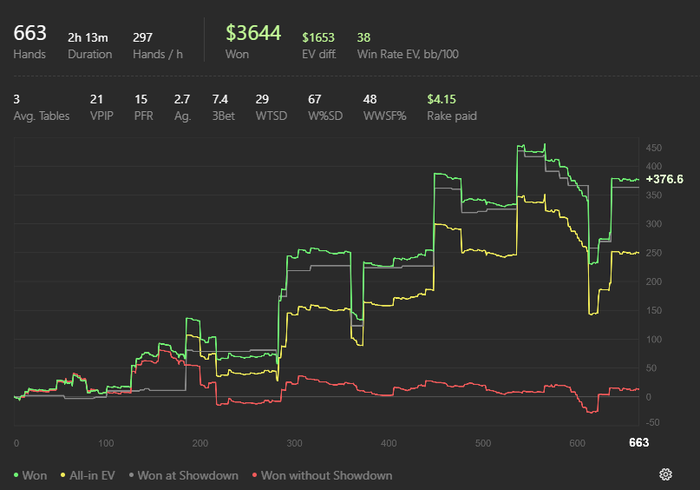
Task: Click the 663 x-axis end label
Action: (x=639, y=443)
